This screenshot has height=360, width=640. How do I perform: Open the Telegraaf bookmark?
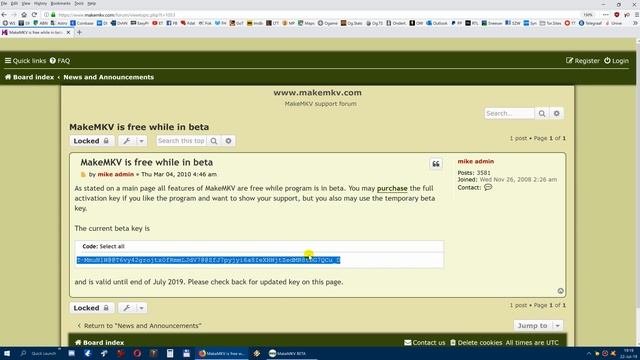[590, 23]
